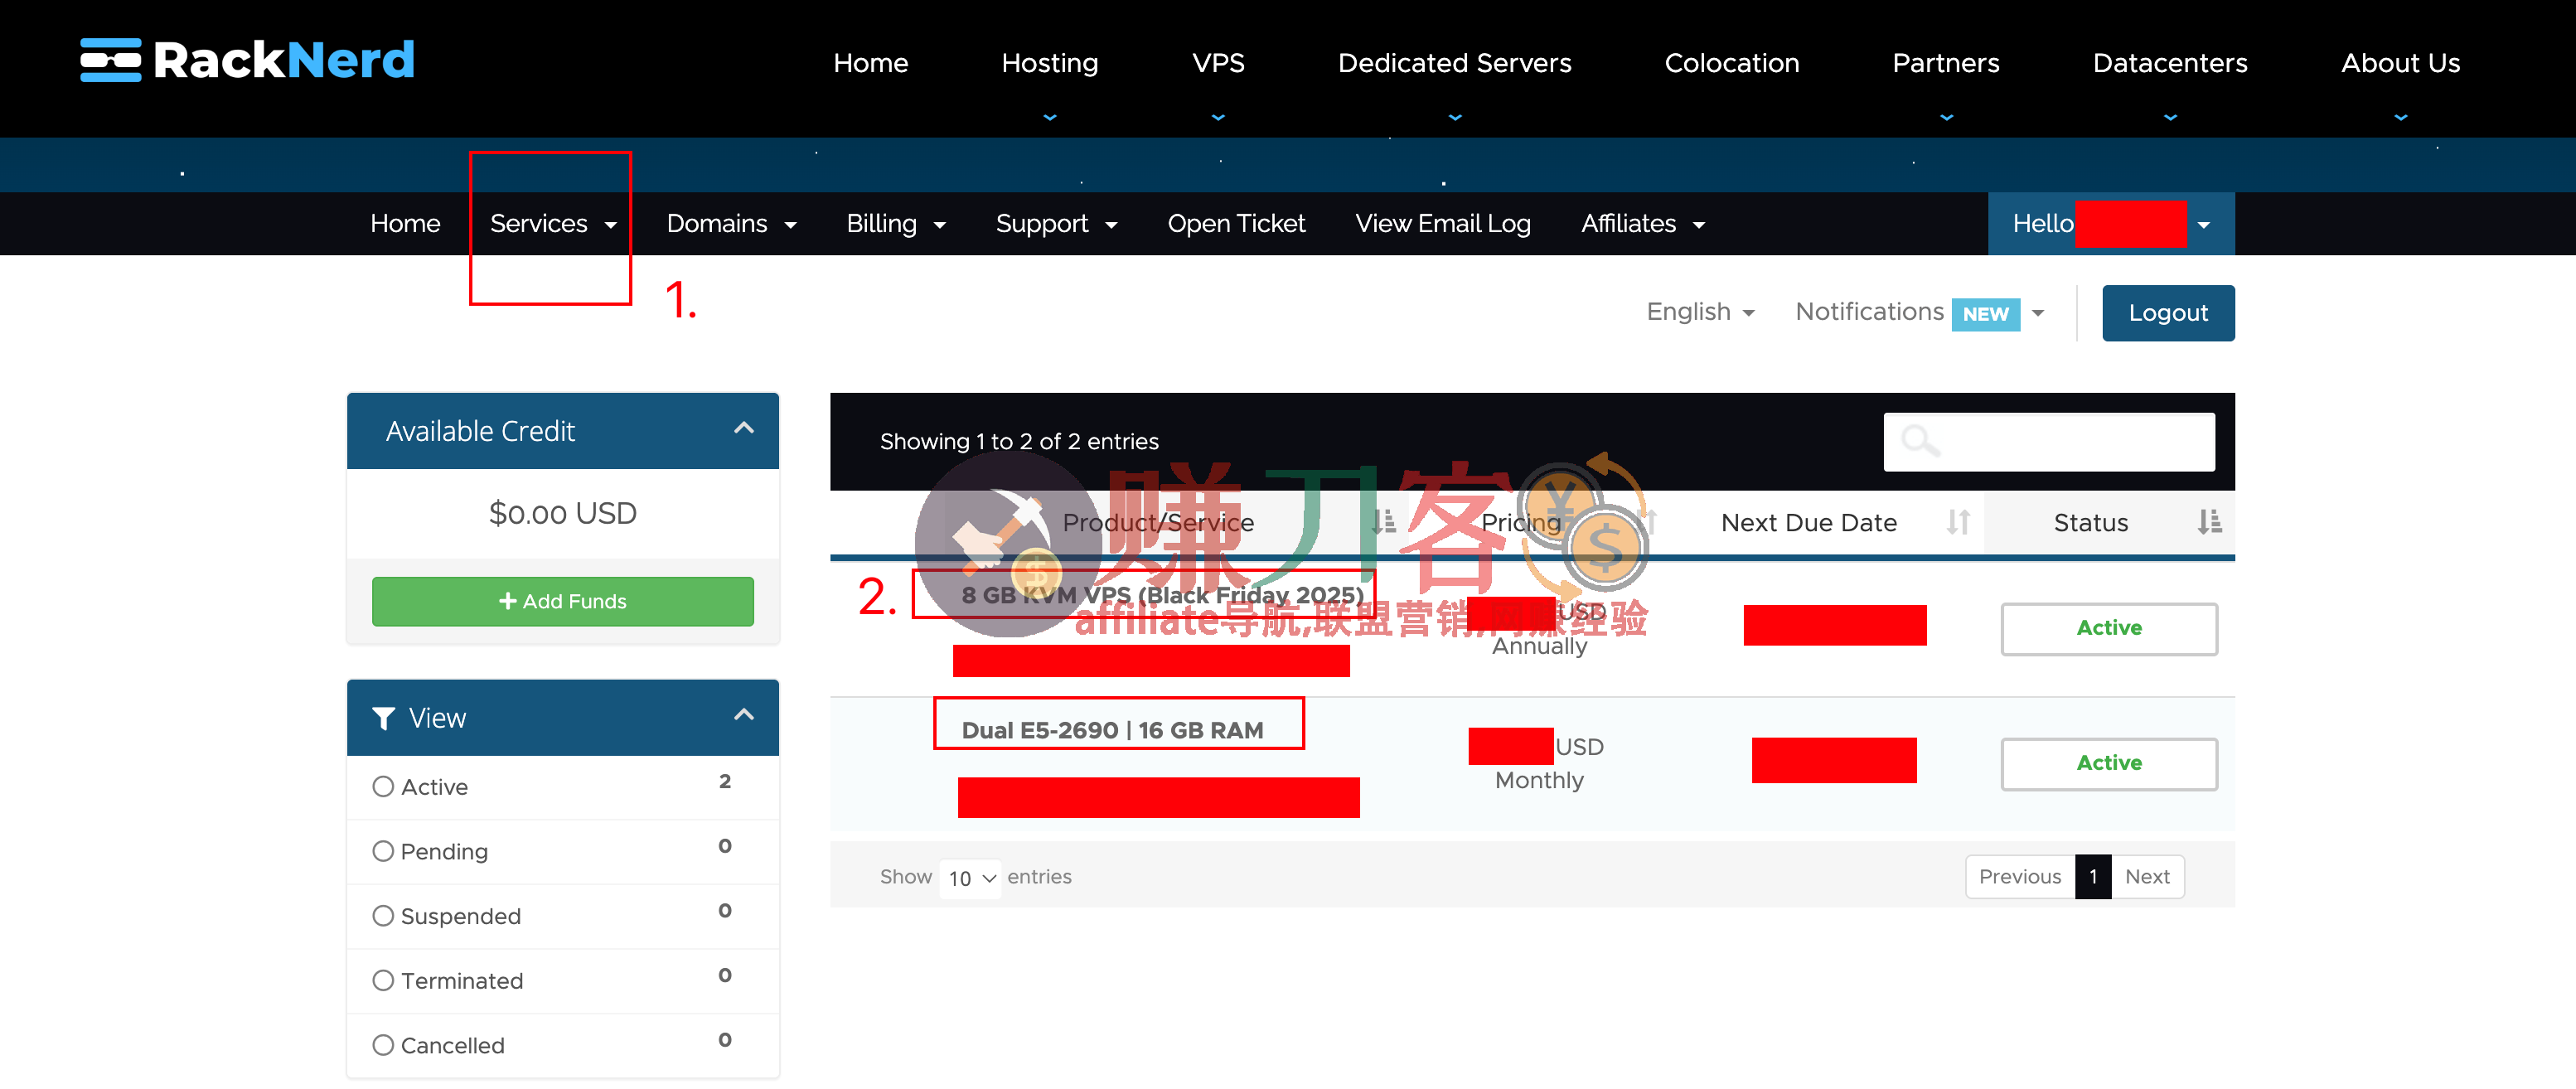This screenshot has height=1089, width=2576.
Task: Click the Pricing column header
Action: point(1520,522)
